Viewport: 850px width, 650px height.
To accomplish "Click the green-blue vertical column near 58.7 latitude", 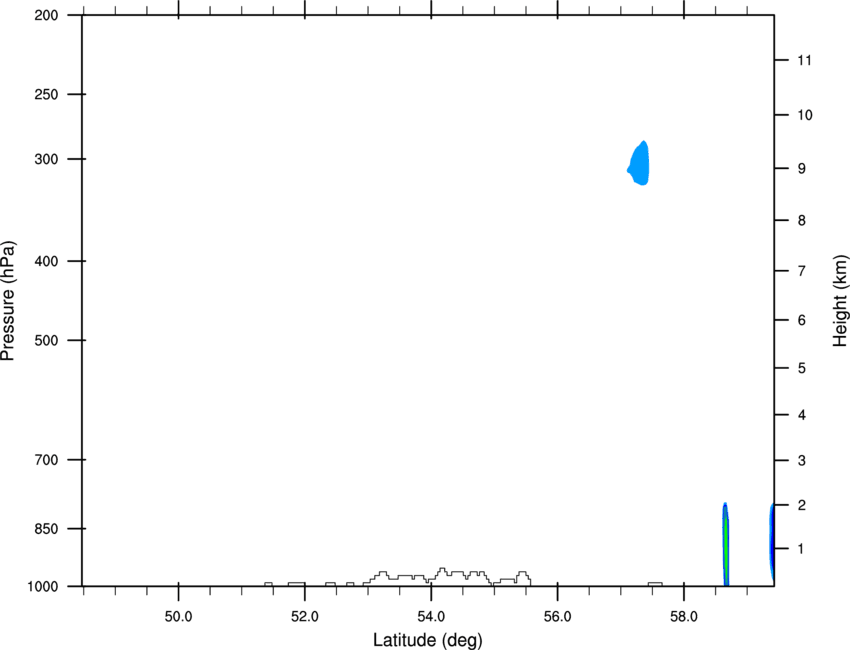I will point(725,545).
